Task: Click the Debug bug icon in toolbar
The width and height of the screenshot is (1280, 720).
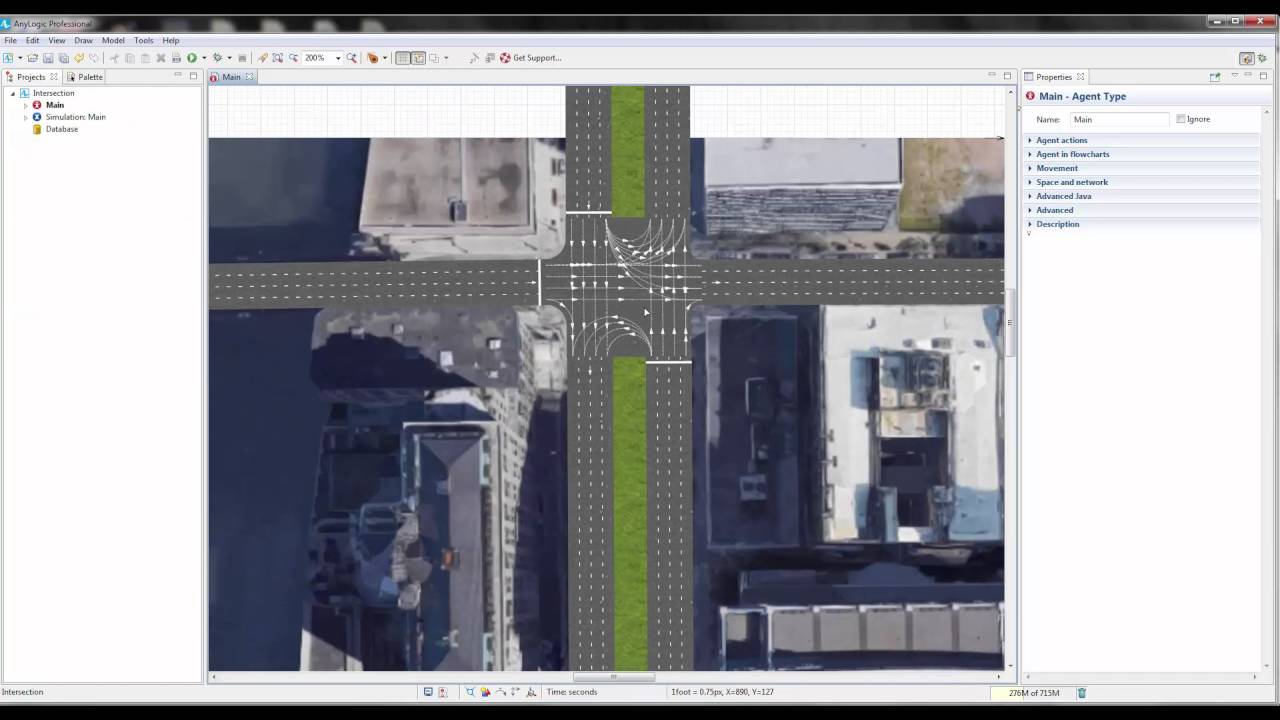Action: click(x=217, y=58)
